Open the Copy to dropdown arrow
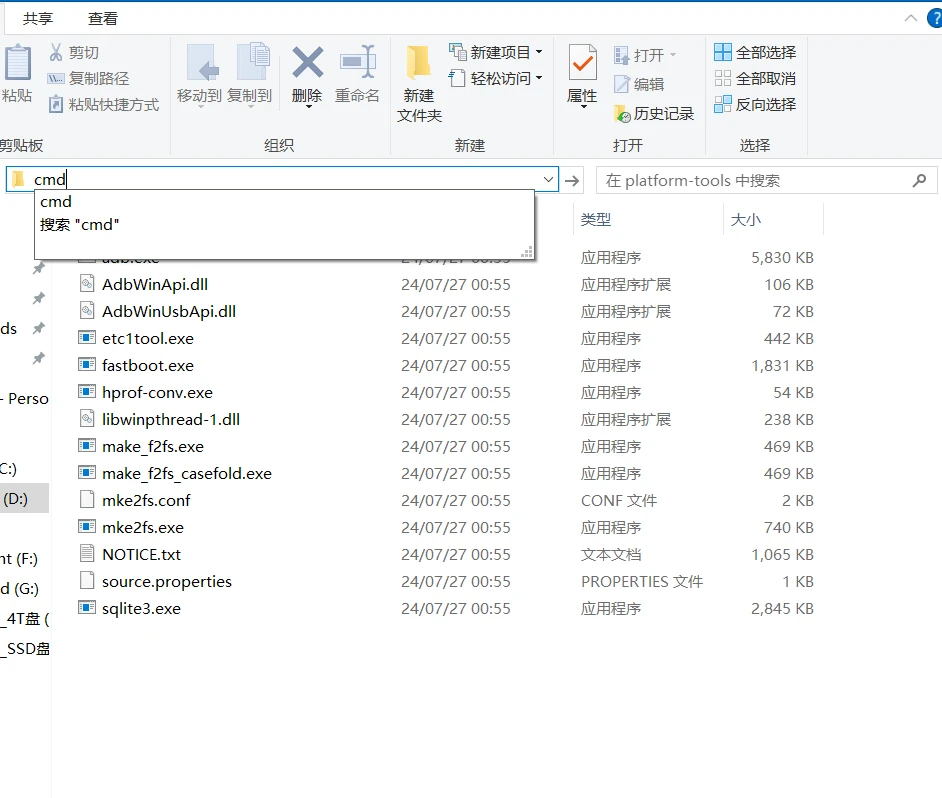942x798 pixels. click(251, 107)
